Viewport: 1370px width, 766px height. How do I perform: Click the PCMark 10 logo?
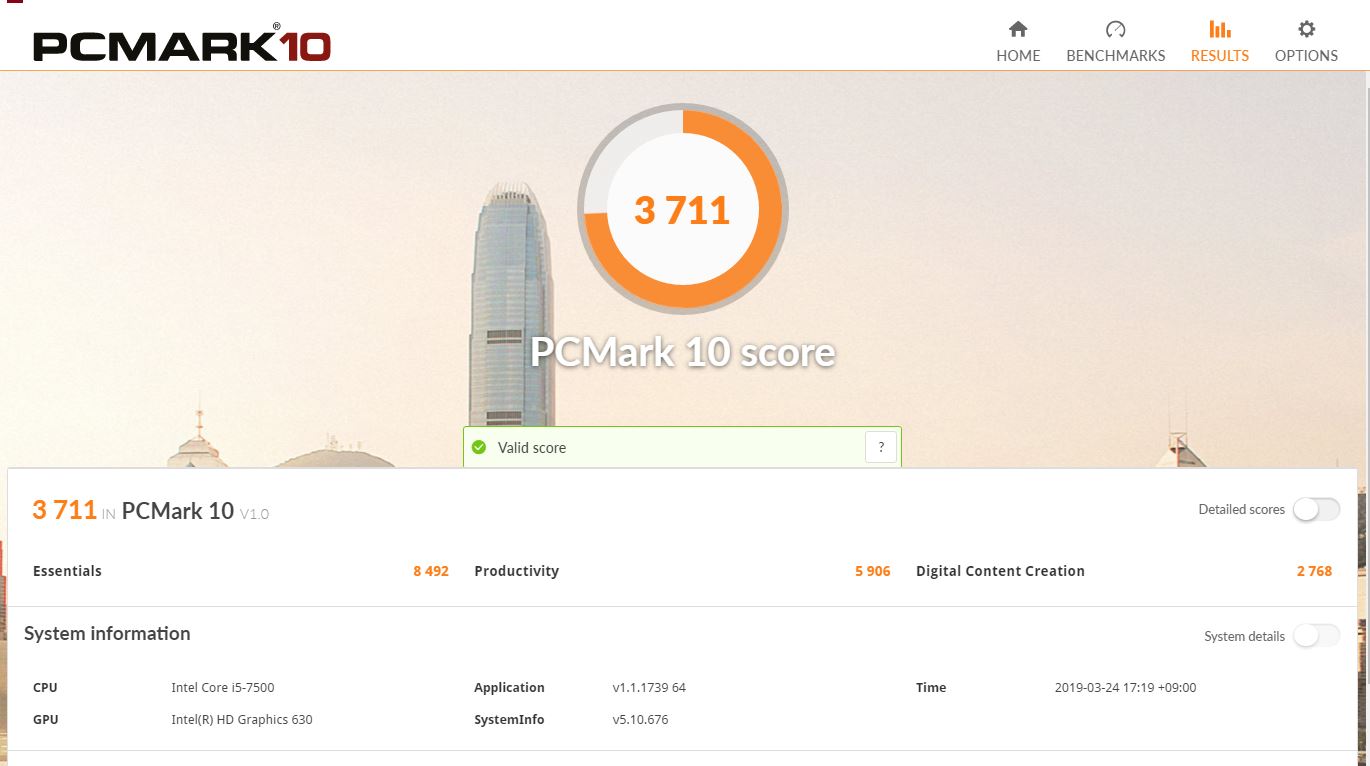pyautogui.click(x=181, y=45)
